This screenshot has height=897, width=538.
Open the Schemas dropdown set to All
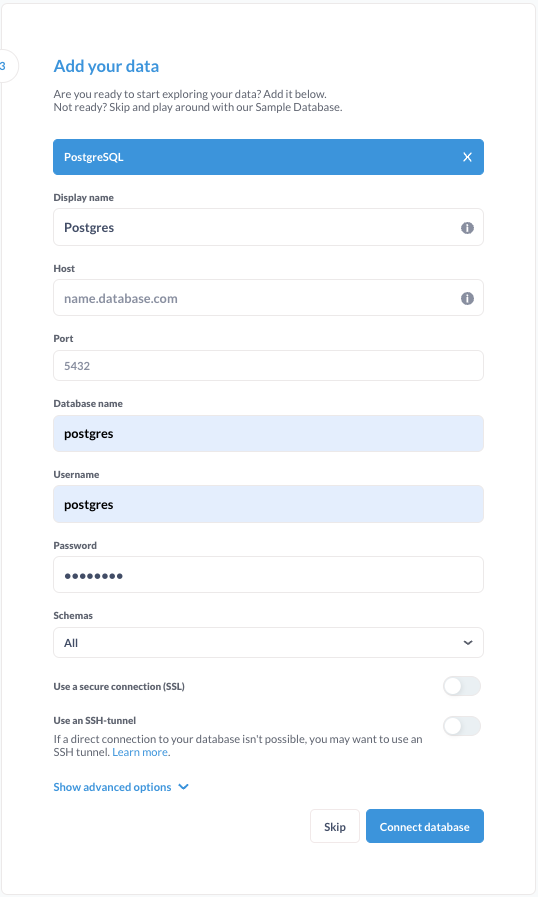point(268,642)
